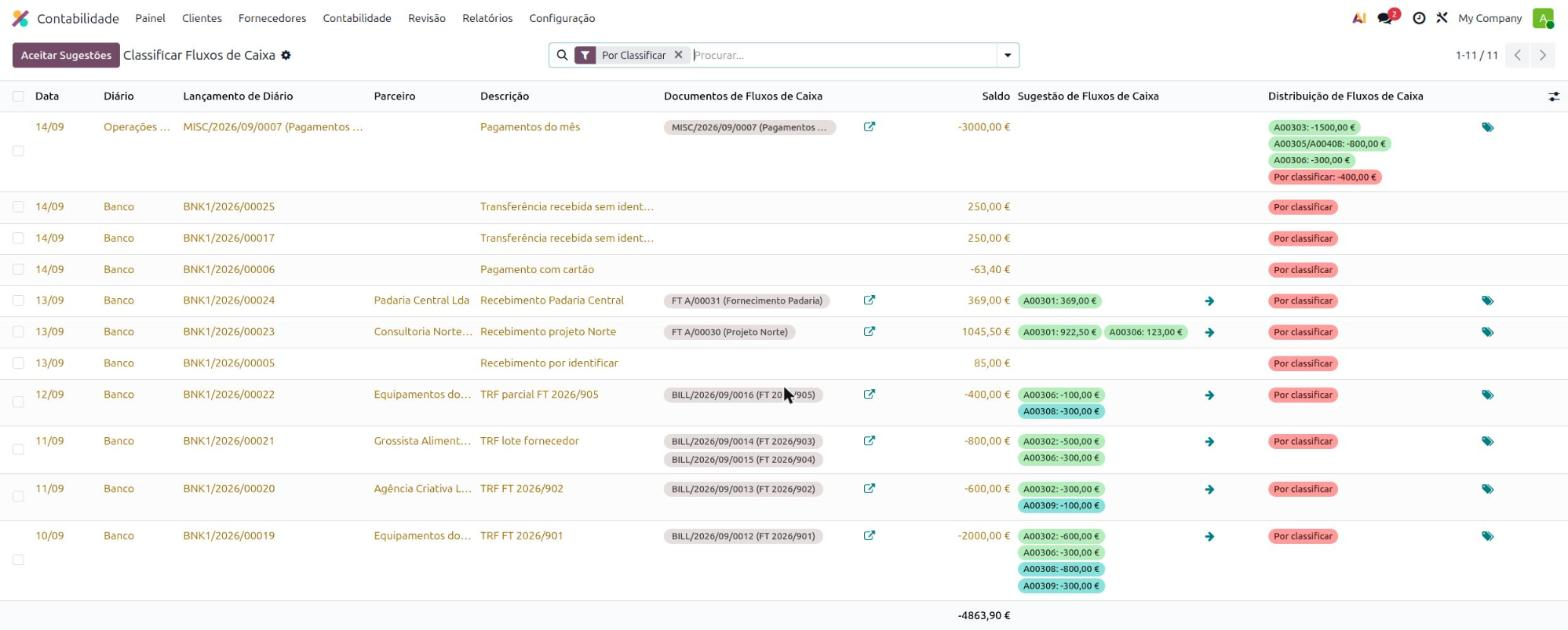Open the Configuração menu

(562, 18)
